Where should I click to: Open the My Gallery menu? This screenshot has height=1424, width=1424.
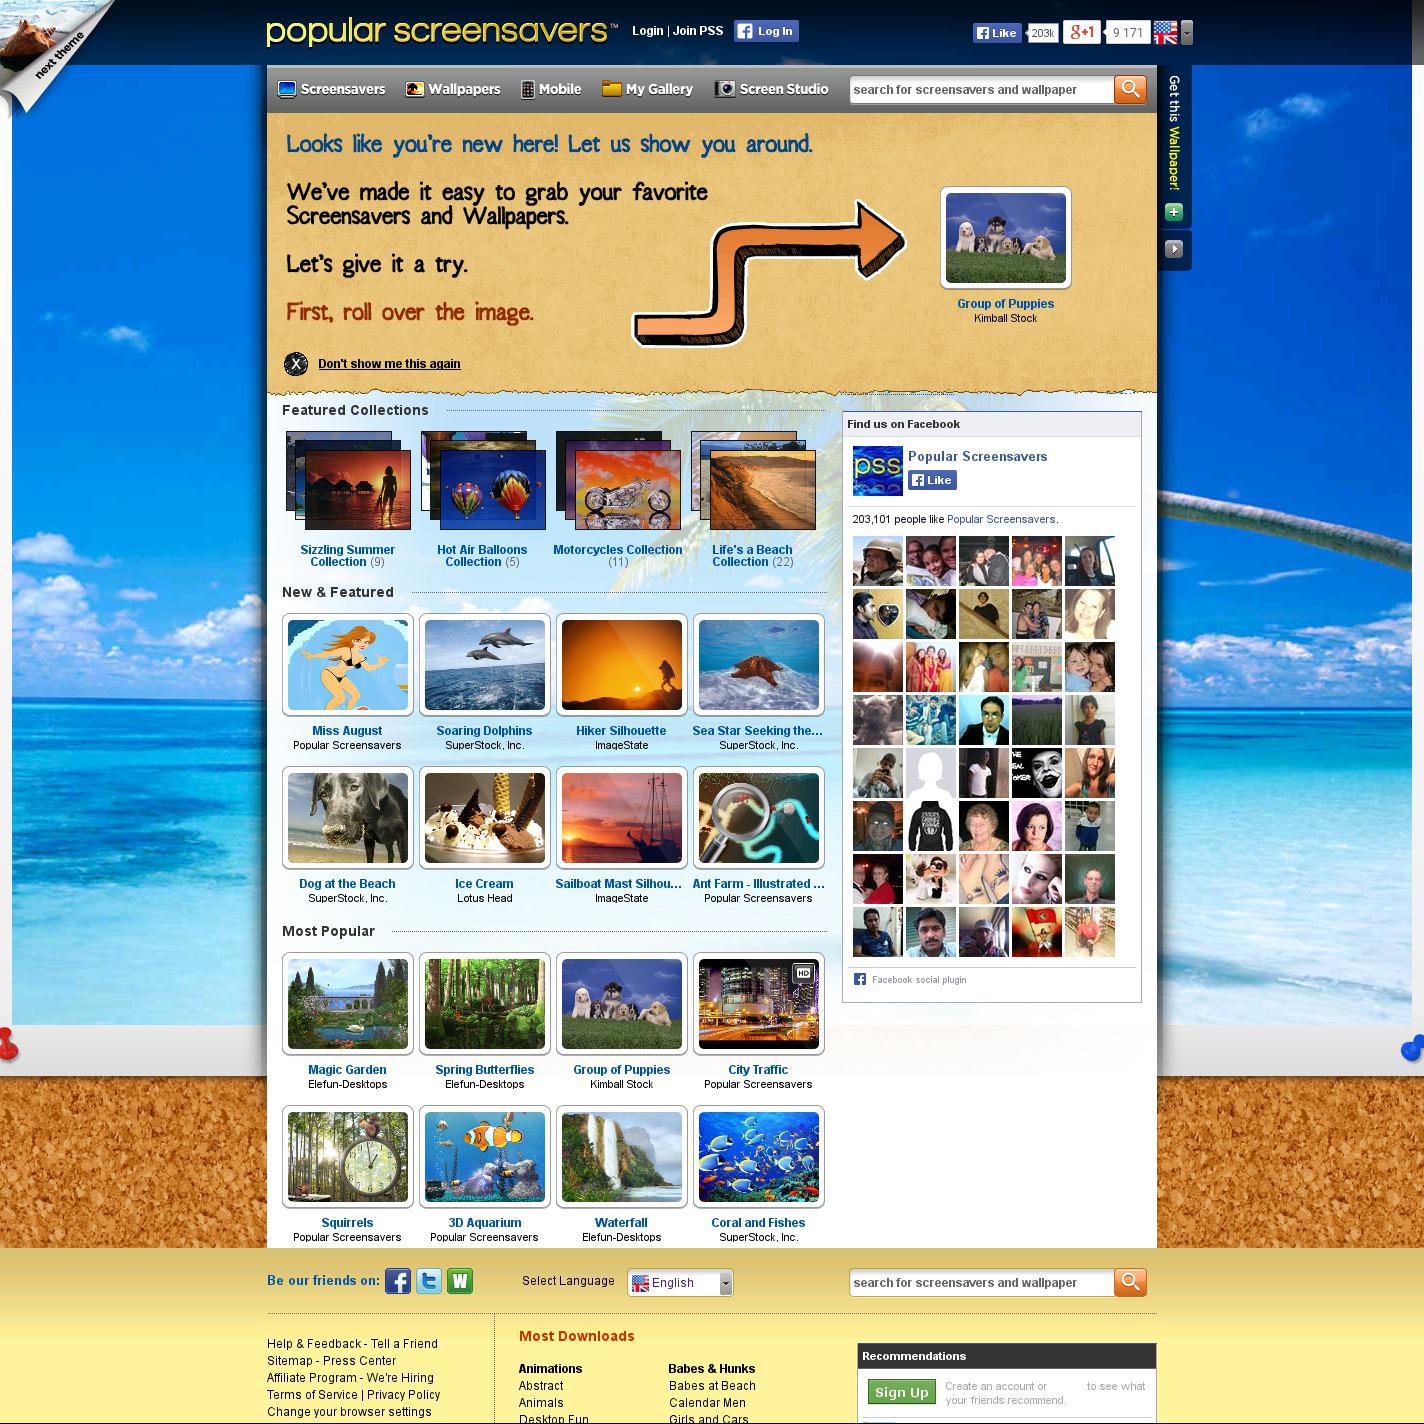click(x=647, y=89)
